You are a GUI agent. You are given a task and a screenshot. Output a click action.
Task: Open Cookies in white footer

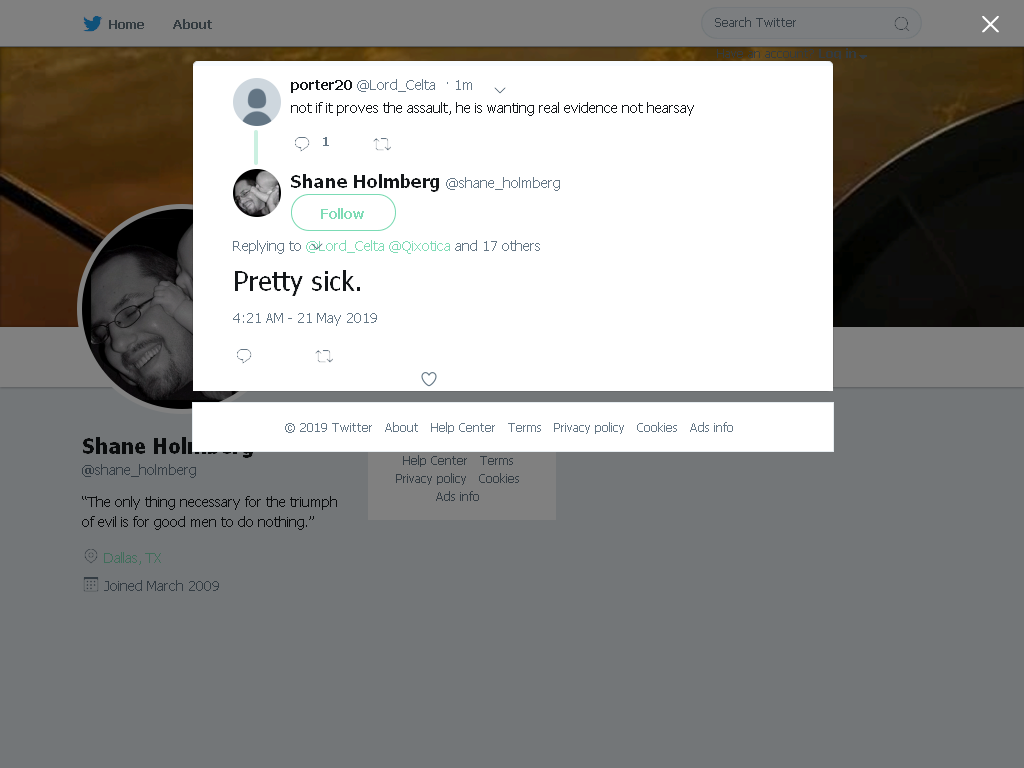(x=656, y=428)
